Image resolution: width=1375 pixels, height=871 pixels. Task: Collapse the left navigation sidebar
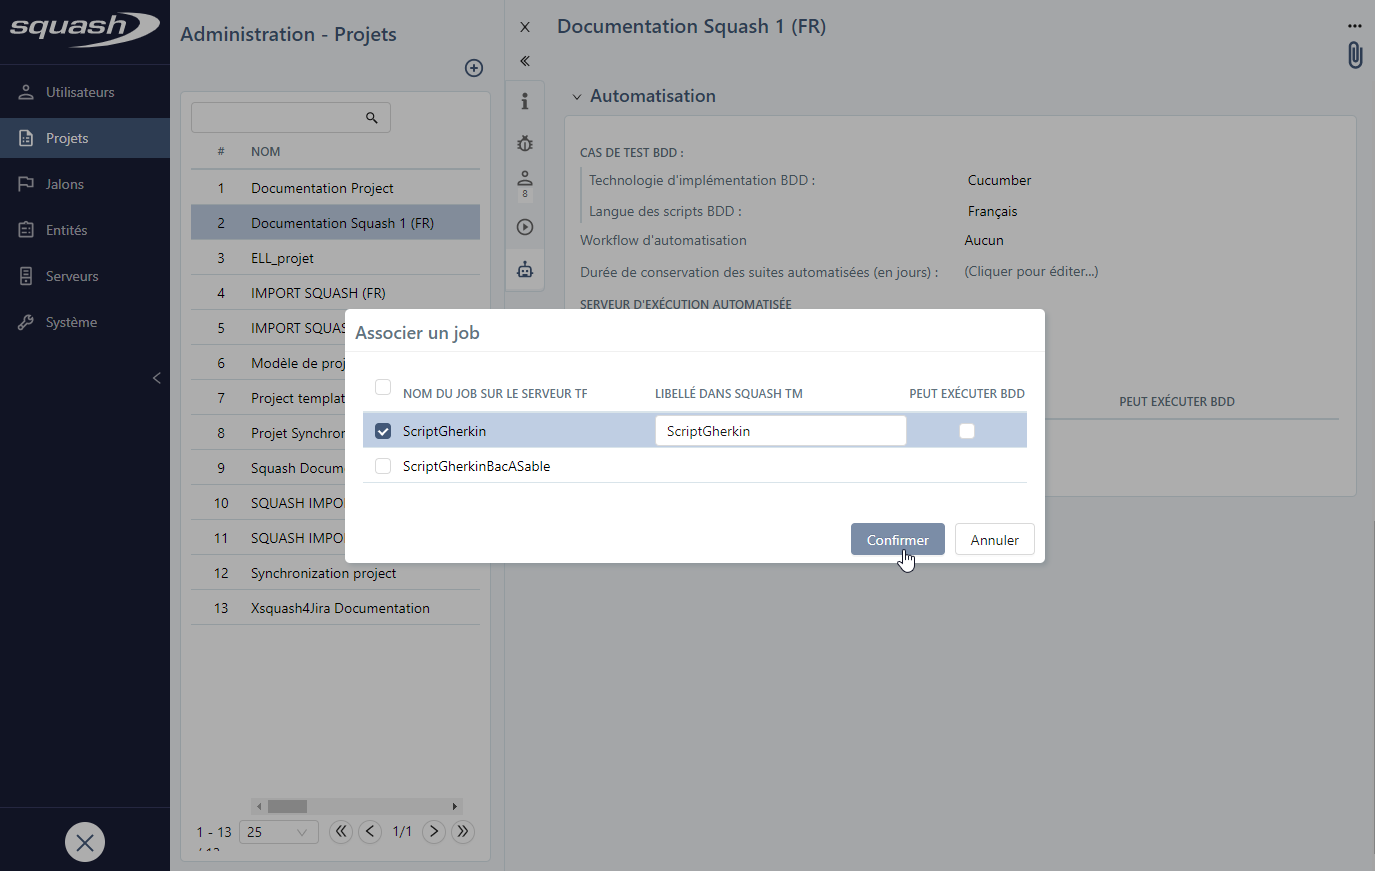click(156, 378)
